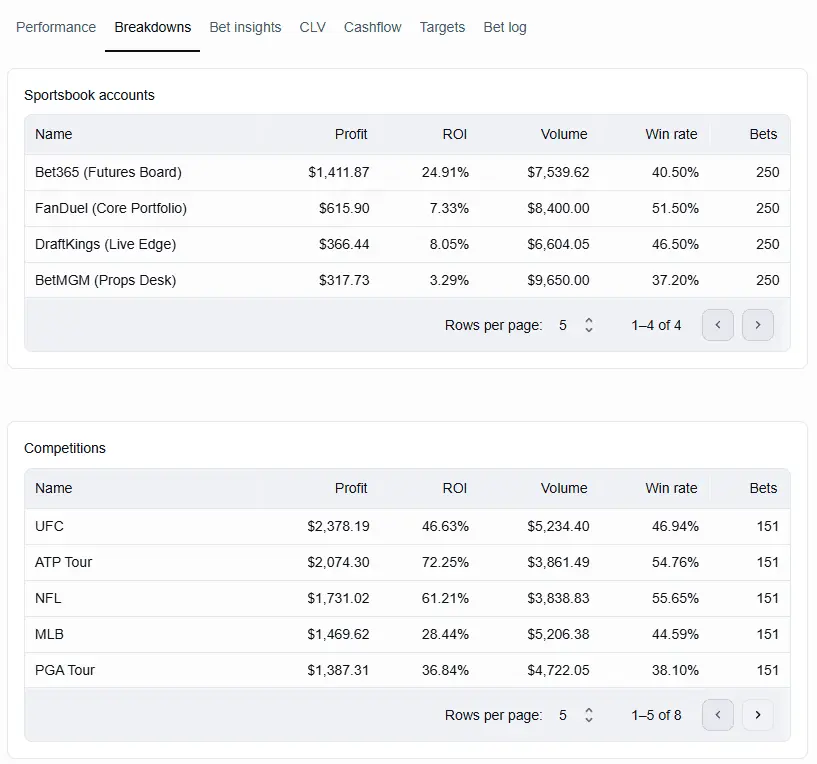The image size is (817, 764).
Task: Click the ATP Tour competition name
Action: (x=64, y=562)
